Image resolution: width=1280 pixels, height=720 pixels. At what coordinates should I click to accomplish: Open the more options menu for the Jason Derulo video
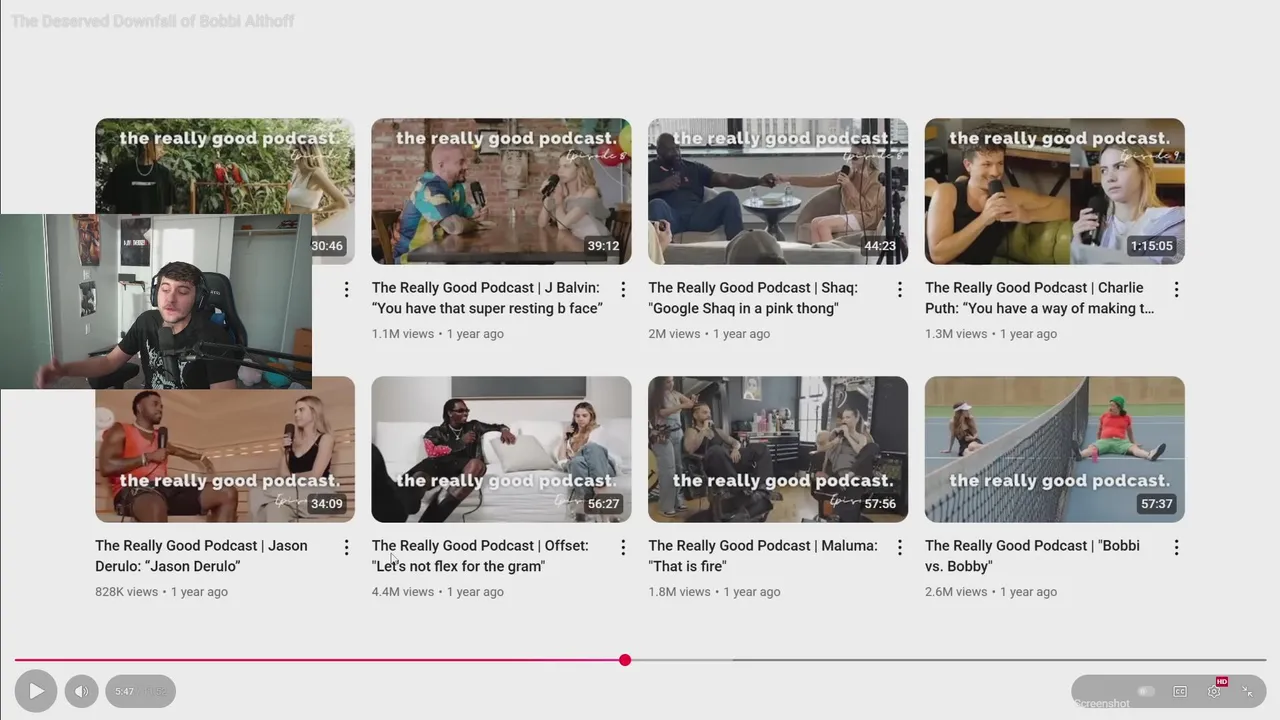[x=346, y=547]
